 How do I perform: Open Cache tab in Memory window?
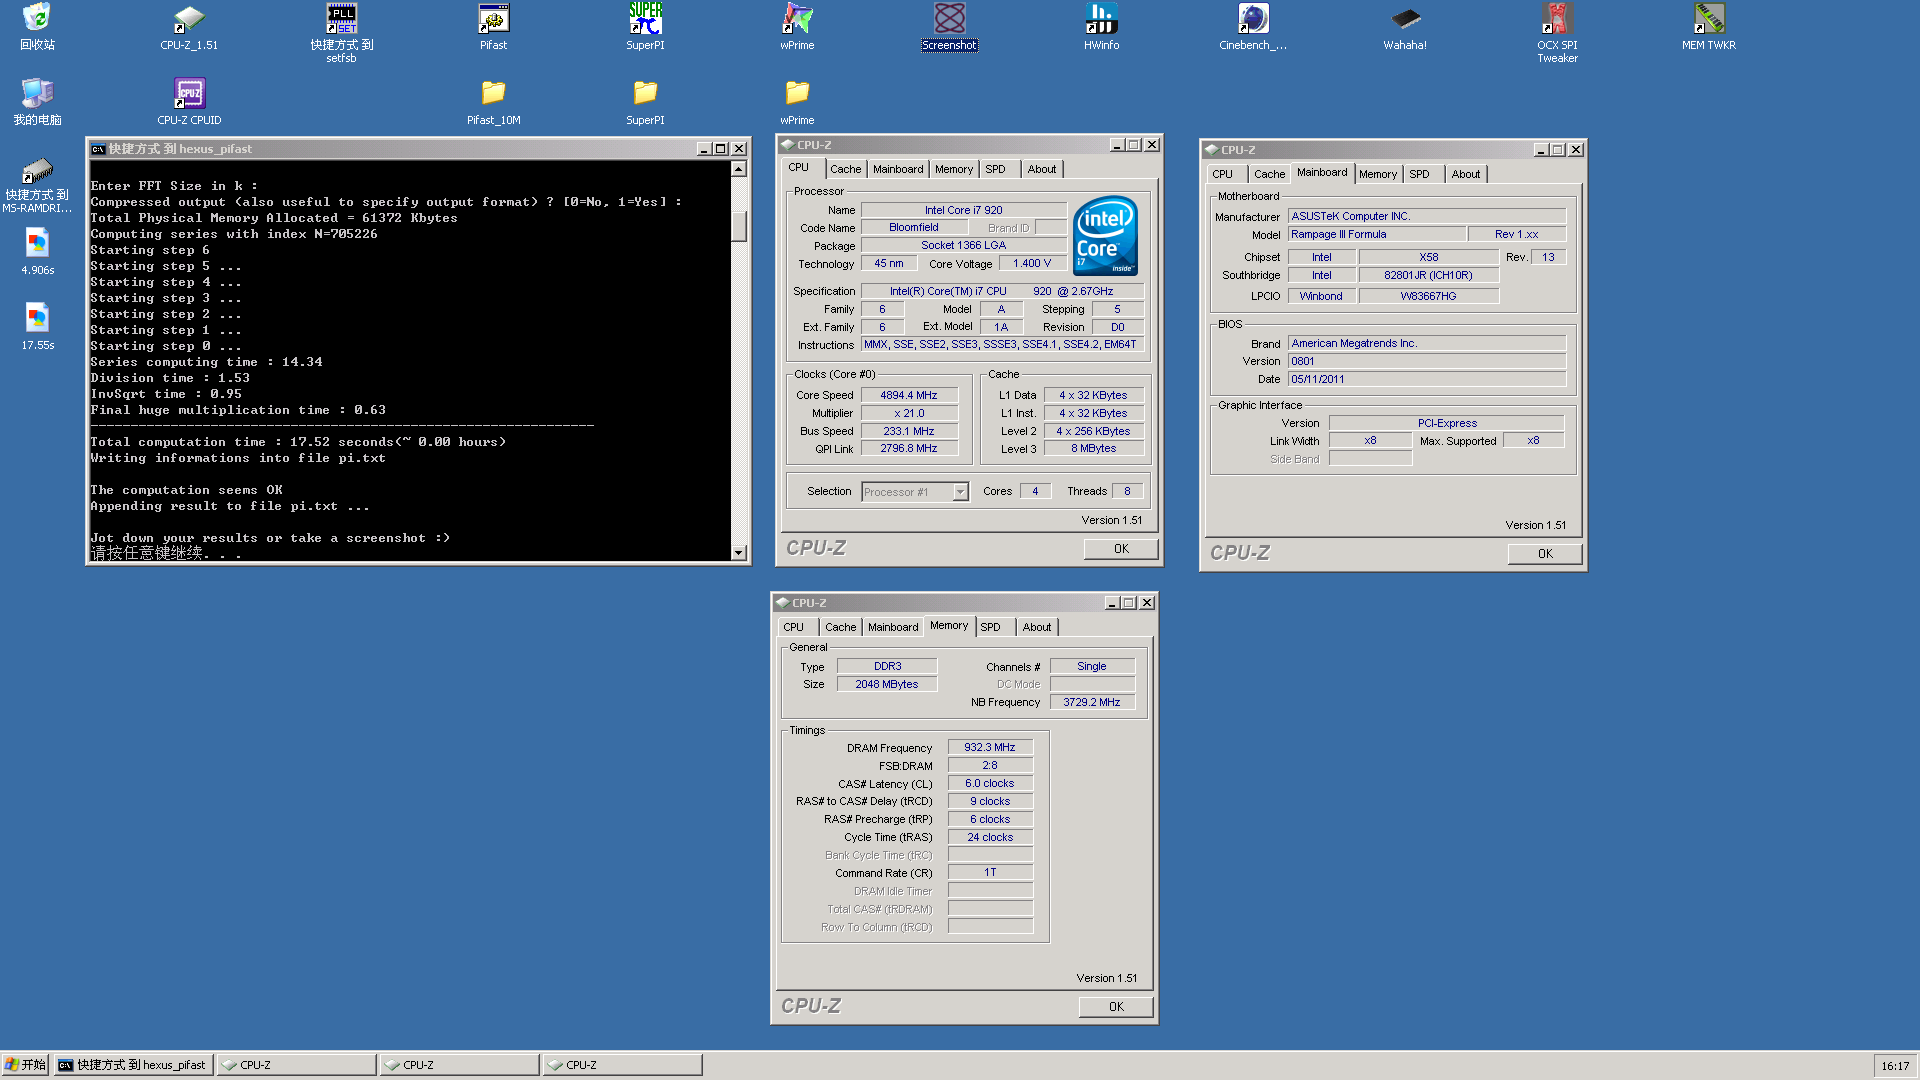point(840,627)
